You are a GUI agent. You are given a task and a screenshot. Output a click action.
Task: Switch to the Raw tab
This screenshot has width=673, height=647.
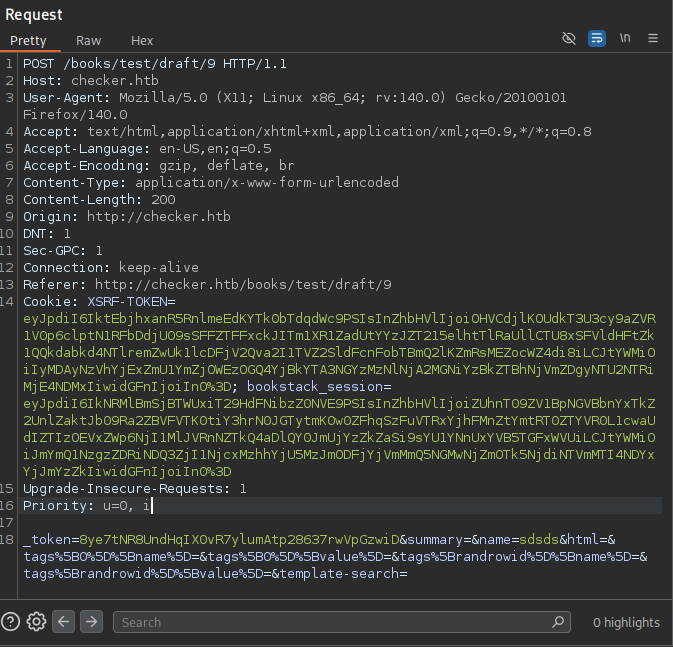tap(89, 41)
